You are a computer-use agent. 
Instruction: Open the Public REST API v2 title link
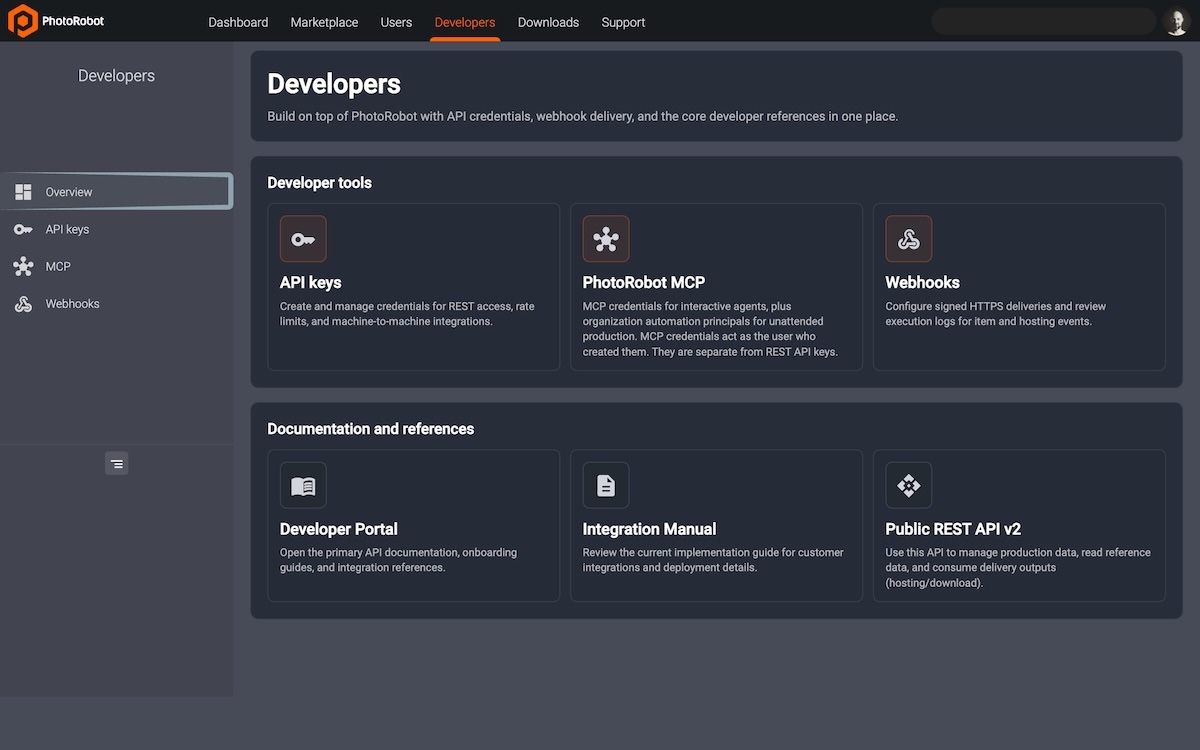(953, 529)
